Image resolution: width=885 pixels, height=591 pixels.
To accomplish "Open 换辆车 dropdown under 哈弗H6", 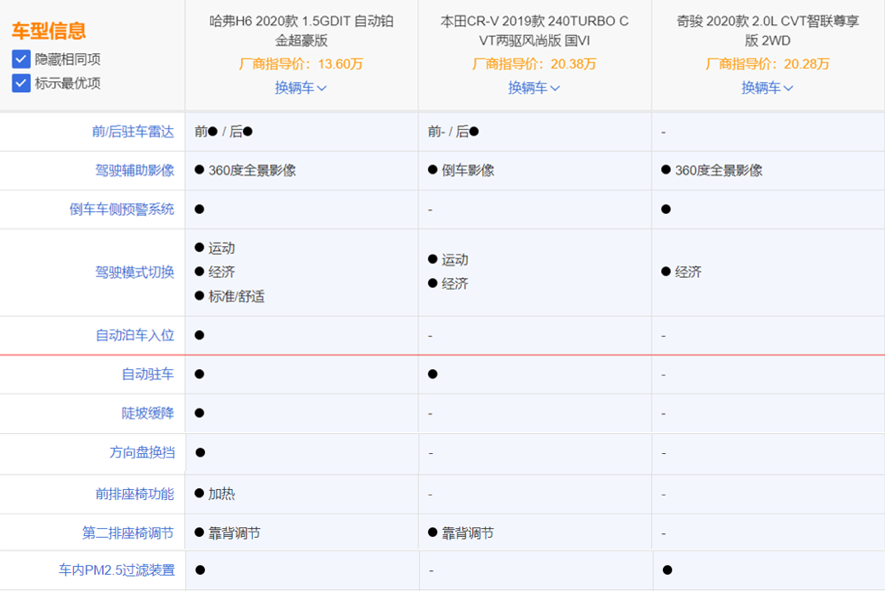I will click(301, 87).
